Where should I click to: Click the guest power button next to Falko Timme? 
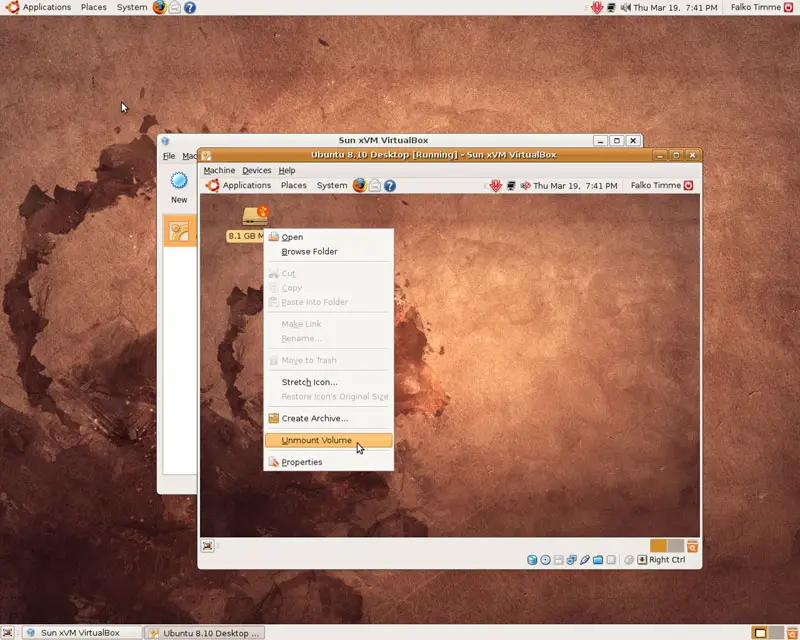[x=688, y=185]
